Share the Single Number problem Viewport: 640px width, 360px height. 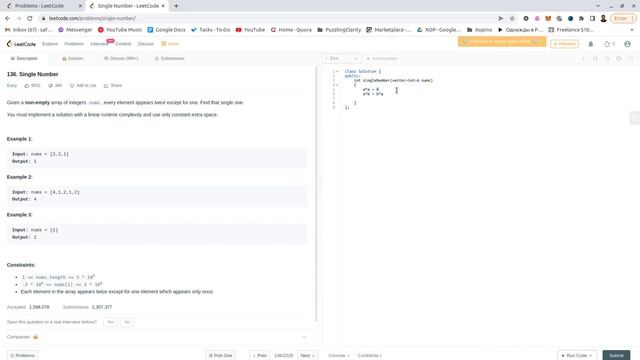tap(113, 85)
